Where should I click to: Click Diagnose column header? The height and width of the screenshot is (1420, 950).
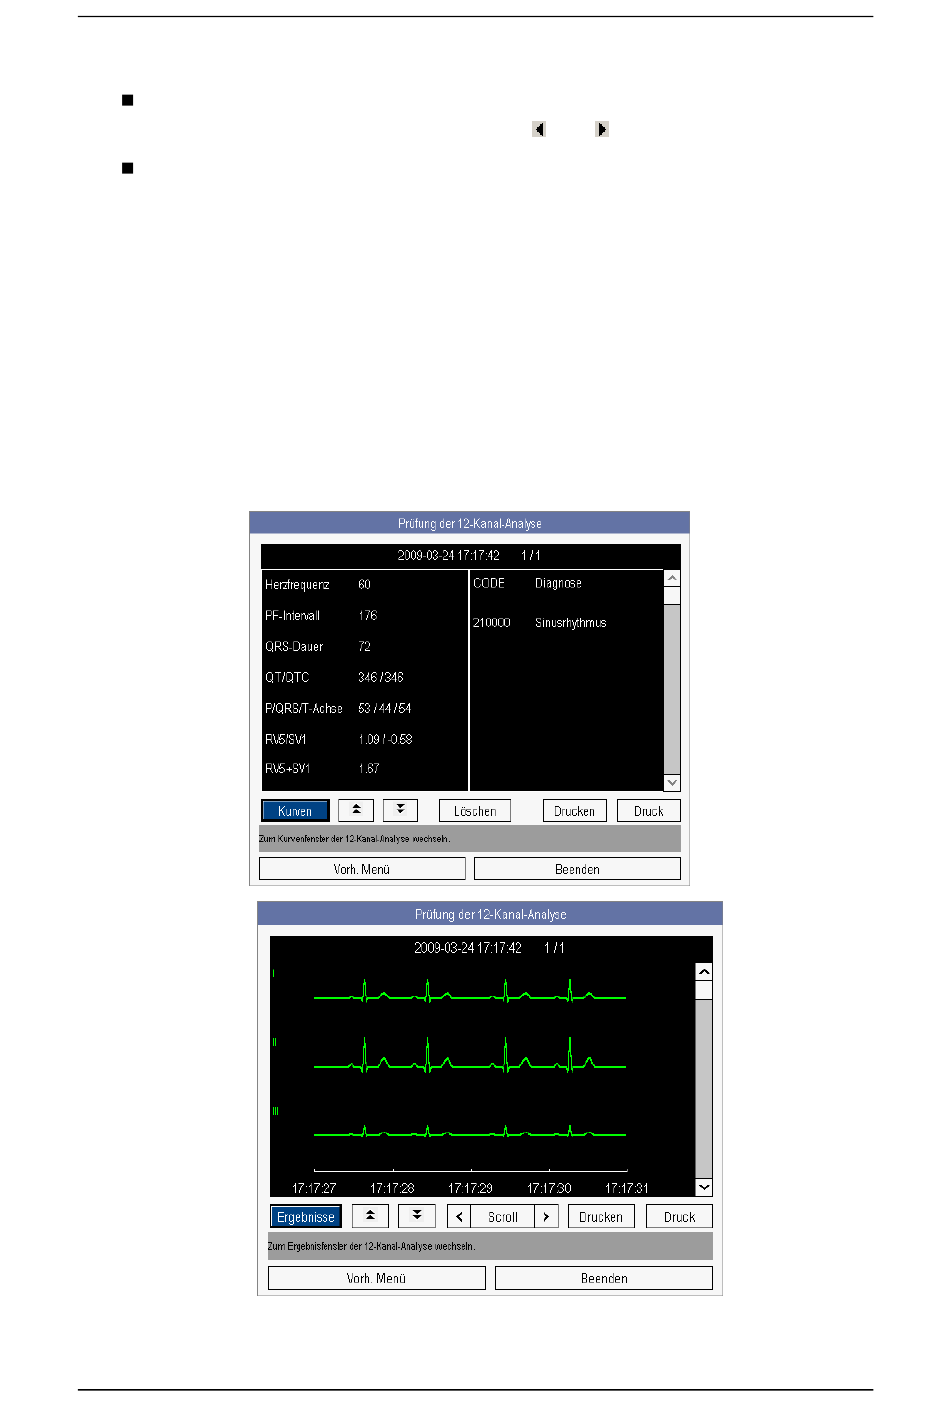pyautogui.click(x=558, y=583)
